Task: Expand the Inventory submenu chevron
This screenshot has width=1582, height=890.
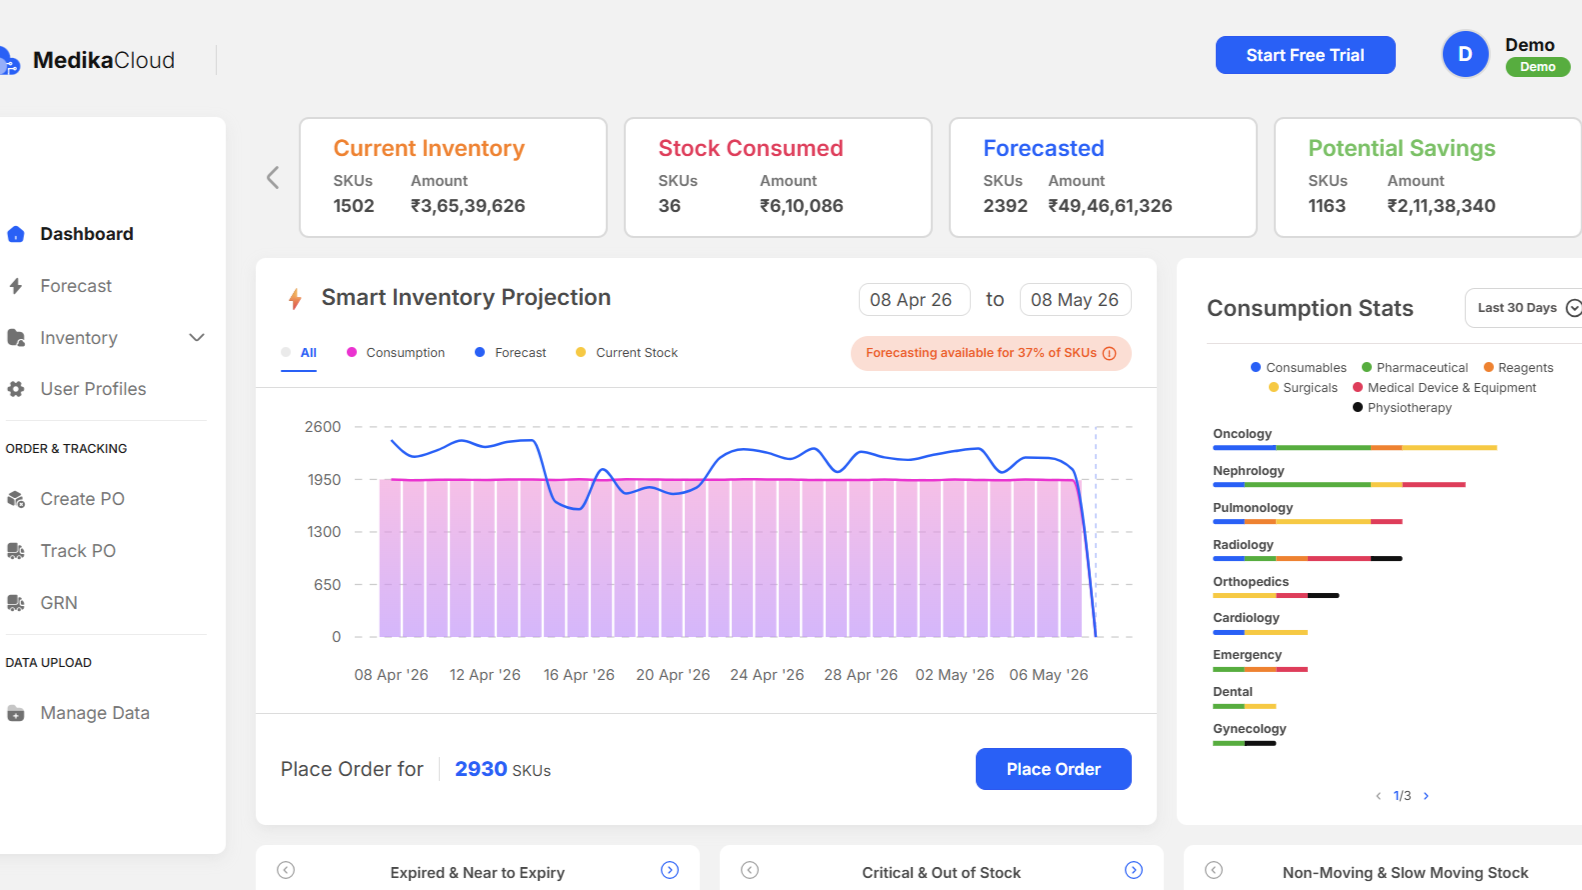Action: tap(197, 338)
